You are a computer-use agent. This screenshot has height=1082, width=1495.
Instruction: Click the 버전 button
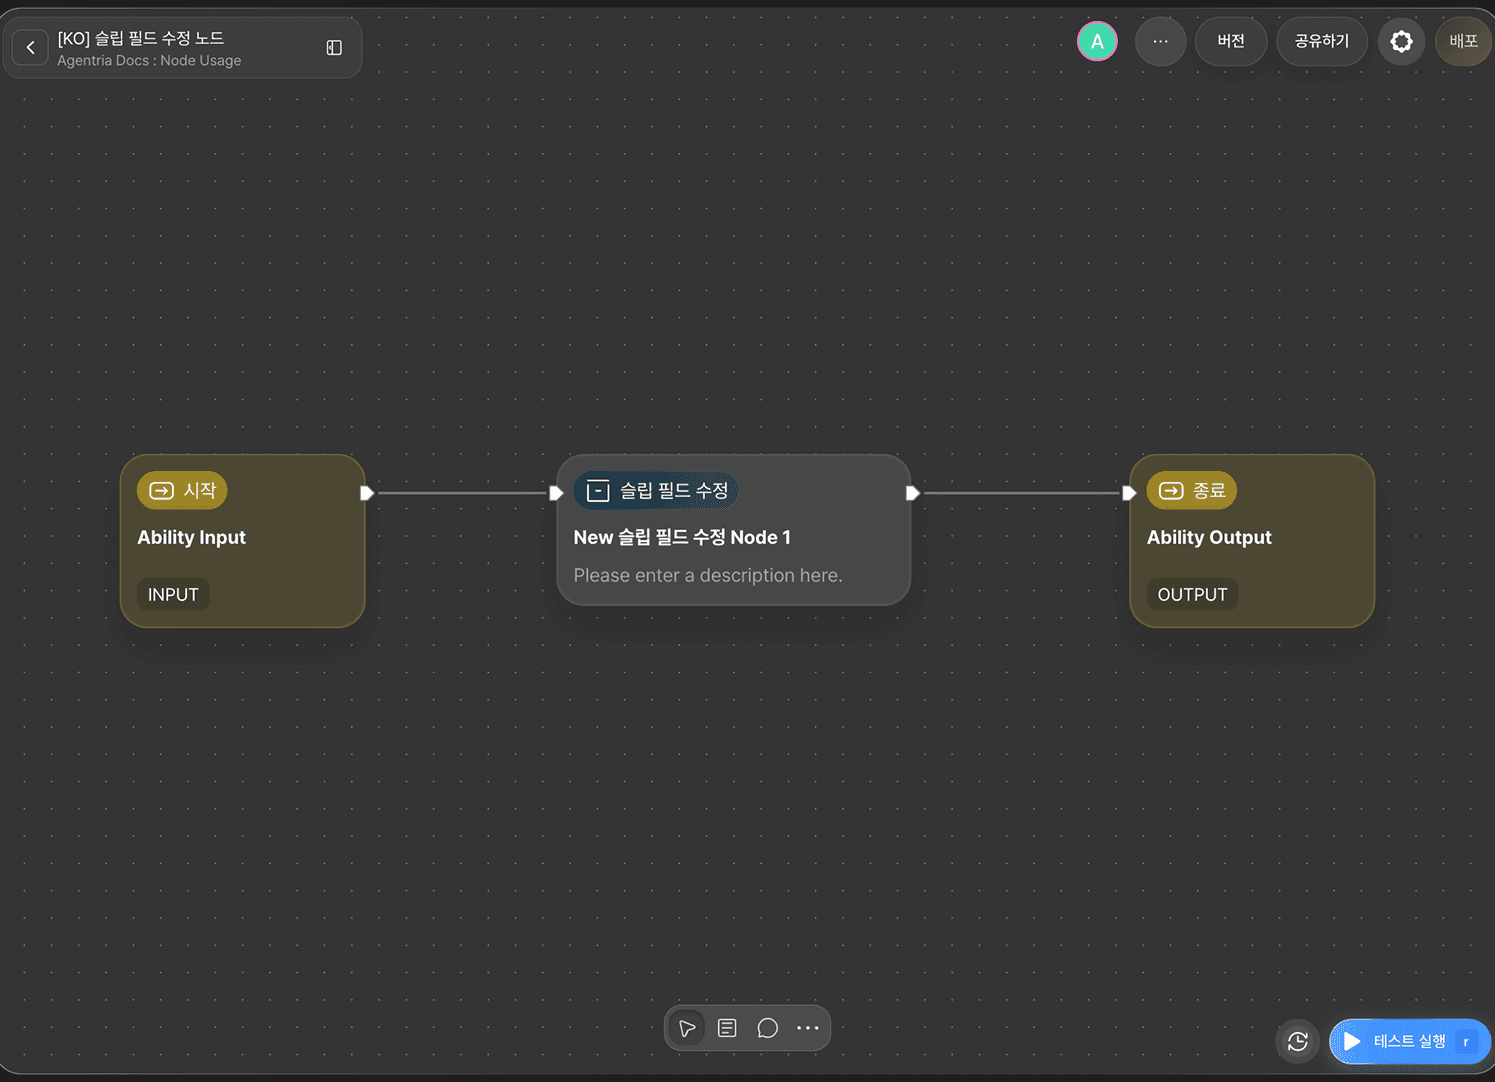pos(1231,41)
